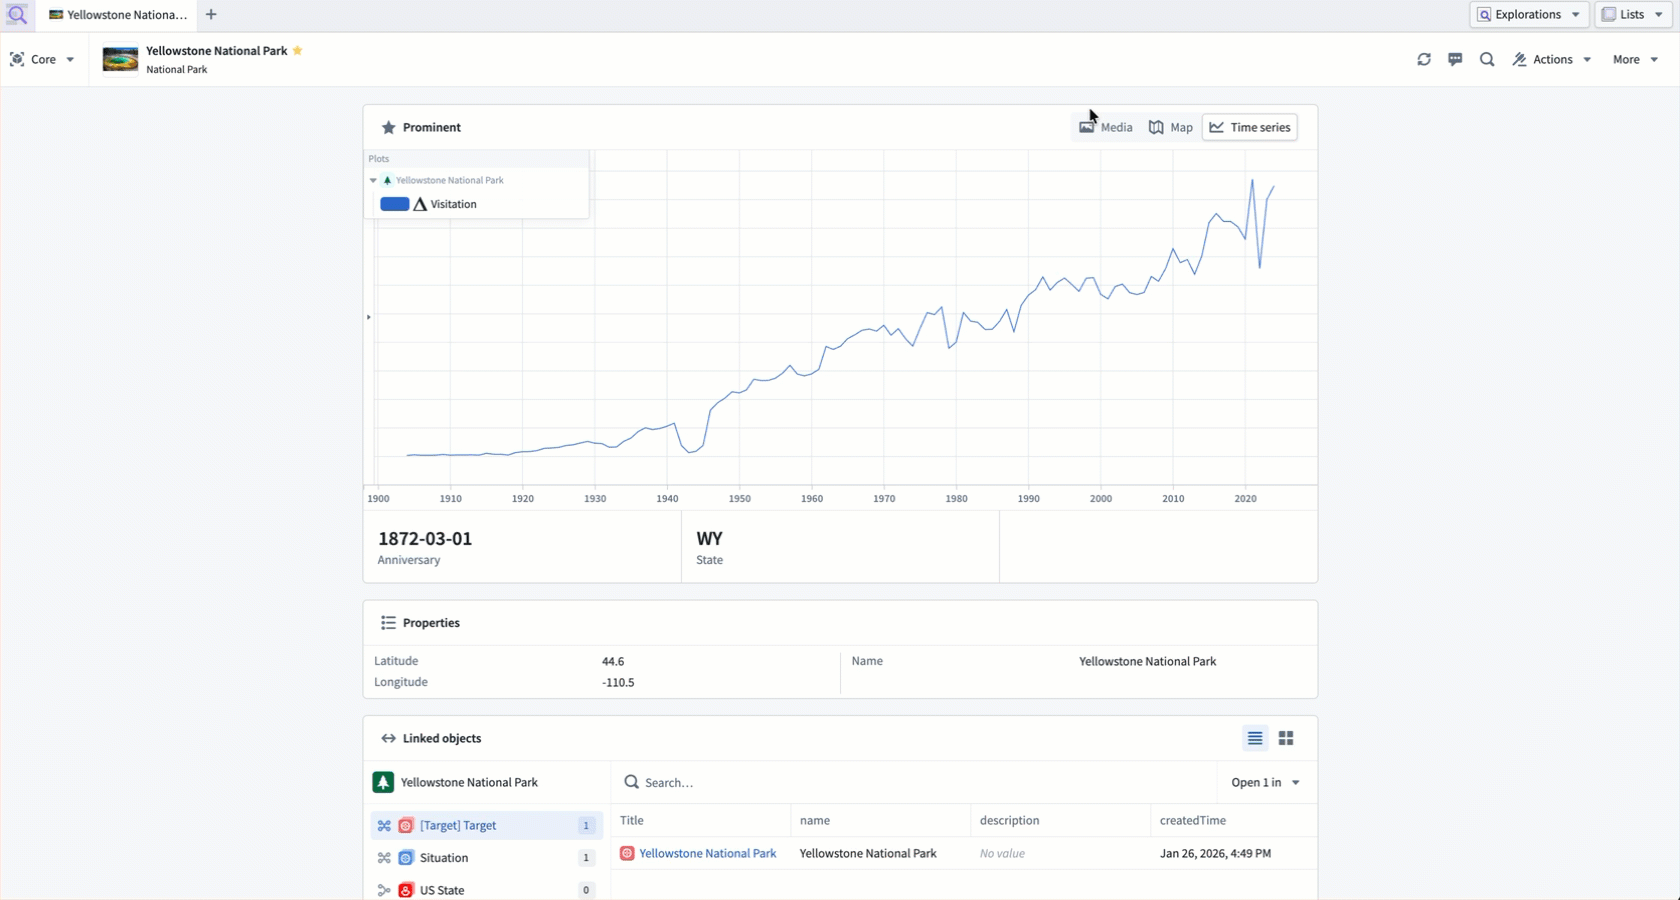
Task: Switch linked objects to list view
Action: click(x=1255, y=738)
